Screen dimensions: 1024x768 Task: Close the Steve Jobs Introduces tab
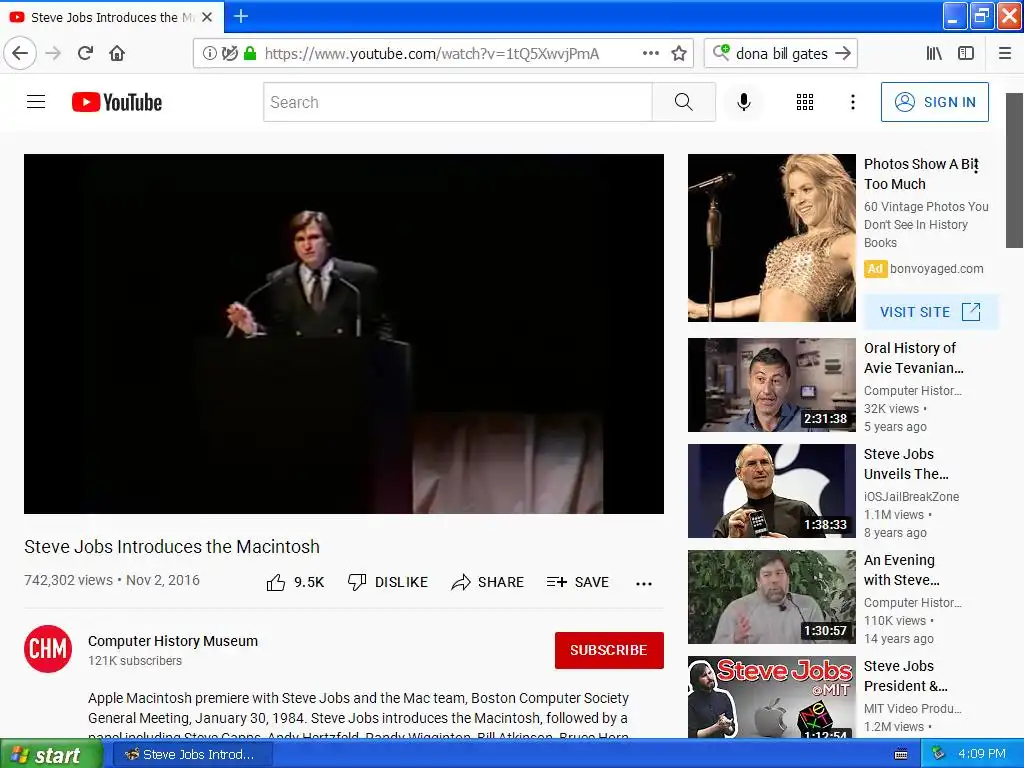(x=207, y=18)
